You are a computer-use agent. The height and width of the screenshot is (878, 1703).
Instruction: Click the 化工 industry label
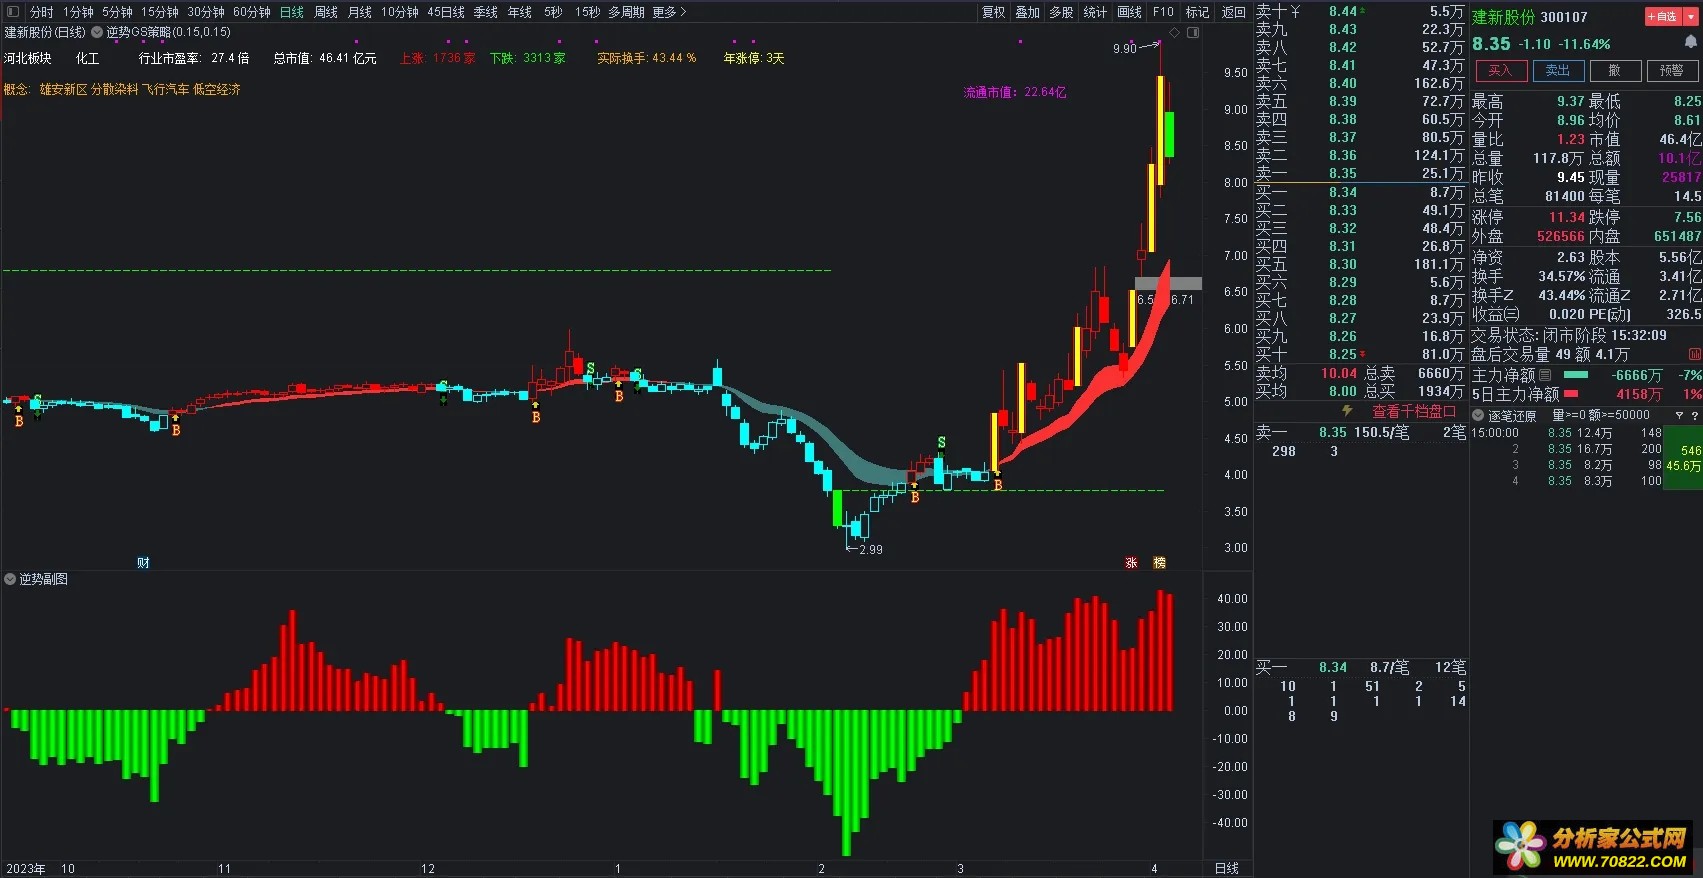tap(88, 59)
